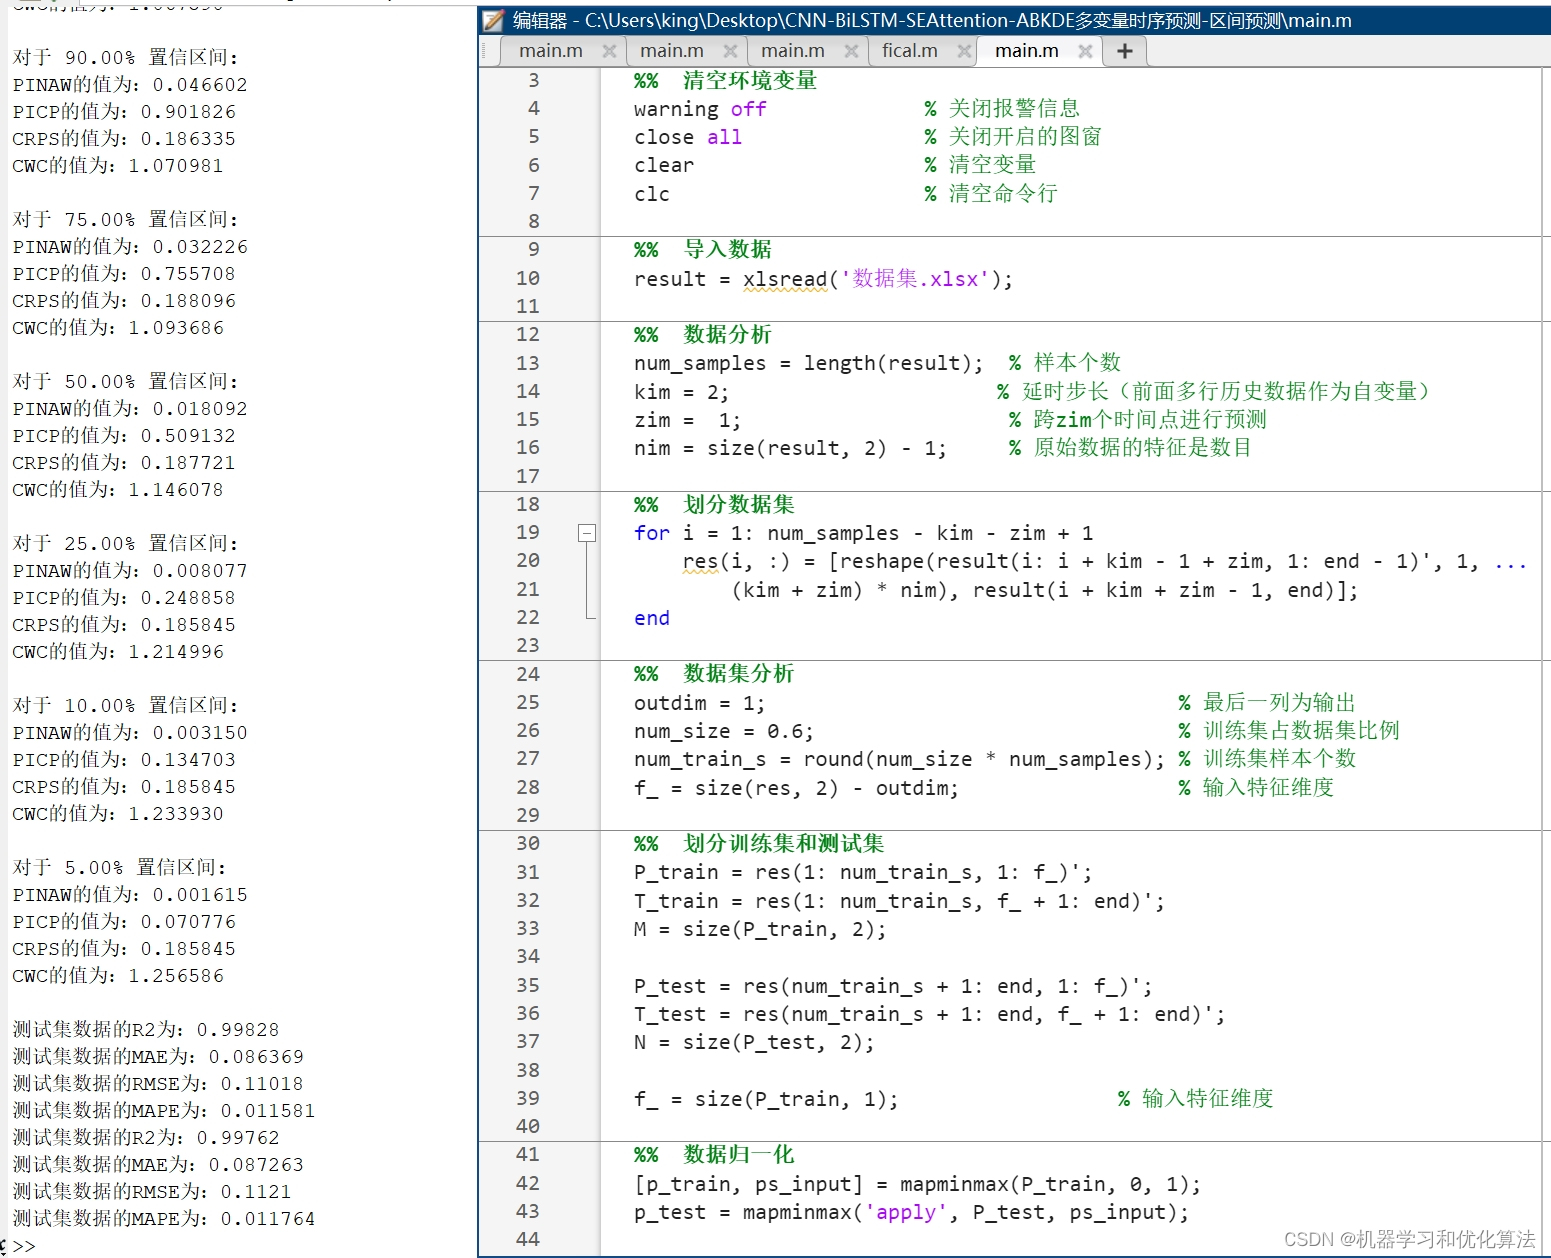Add a new editor tab with plus button
1551x1258 pixels.
1125,51
